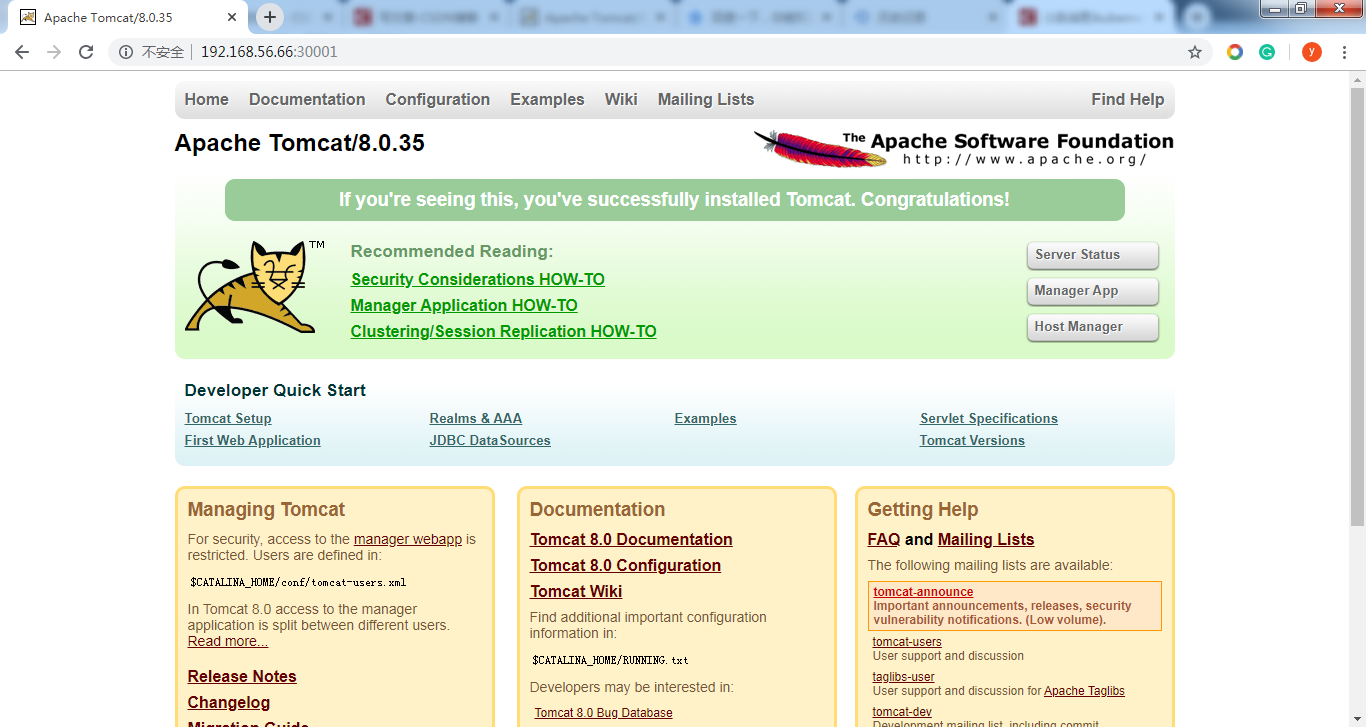Screen dimensions: 1366x727
Task: Click the $CATALINA_HOME/conf/tomcat-users.xml text
Action: (298, 582)
